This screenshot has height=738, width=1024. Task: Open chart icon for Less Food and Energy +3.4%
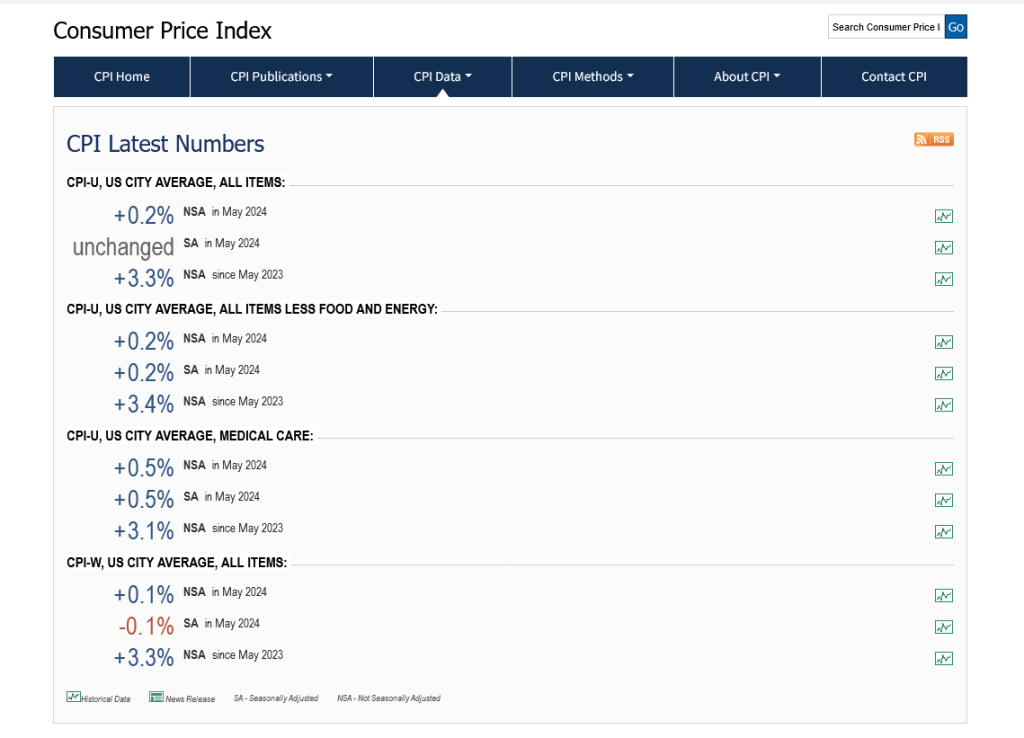(943, 405)
